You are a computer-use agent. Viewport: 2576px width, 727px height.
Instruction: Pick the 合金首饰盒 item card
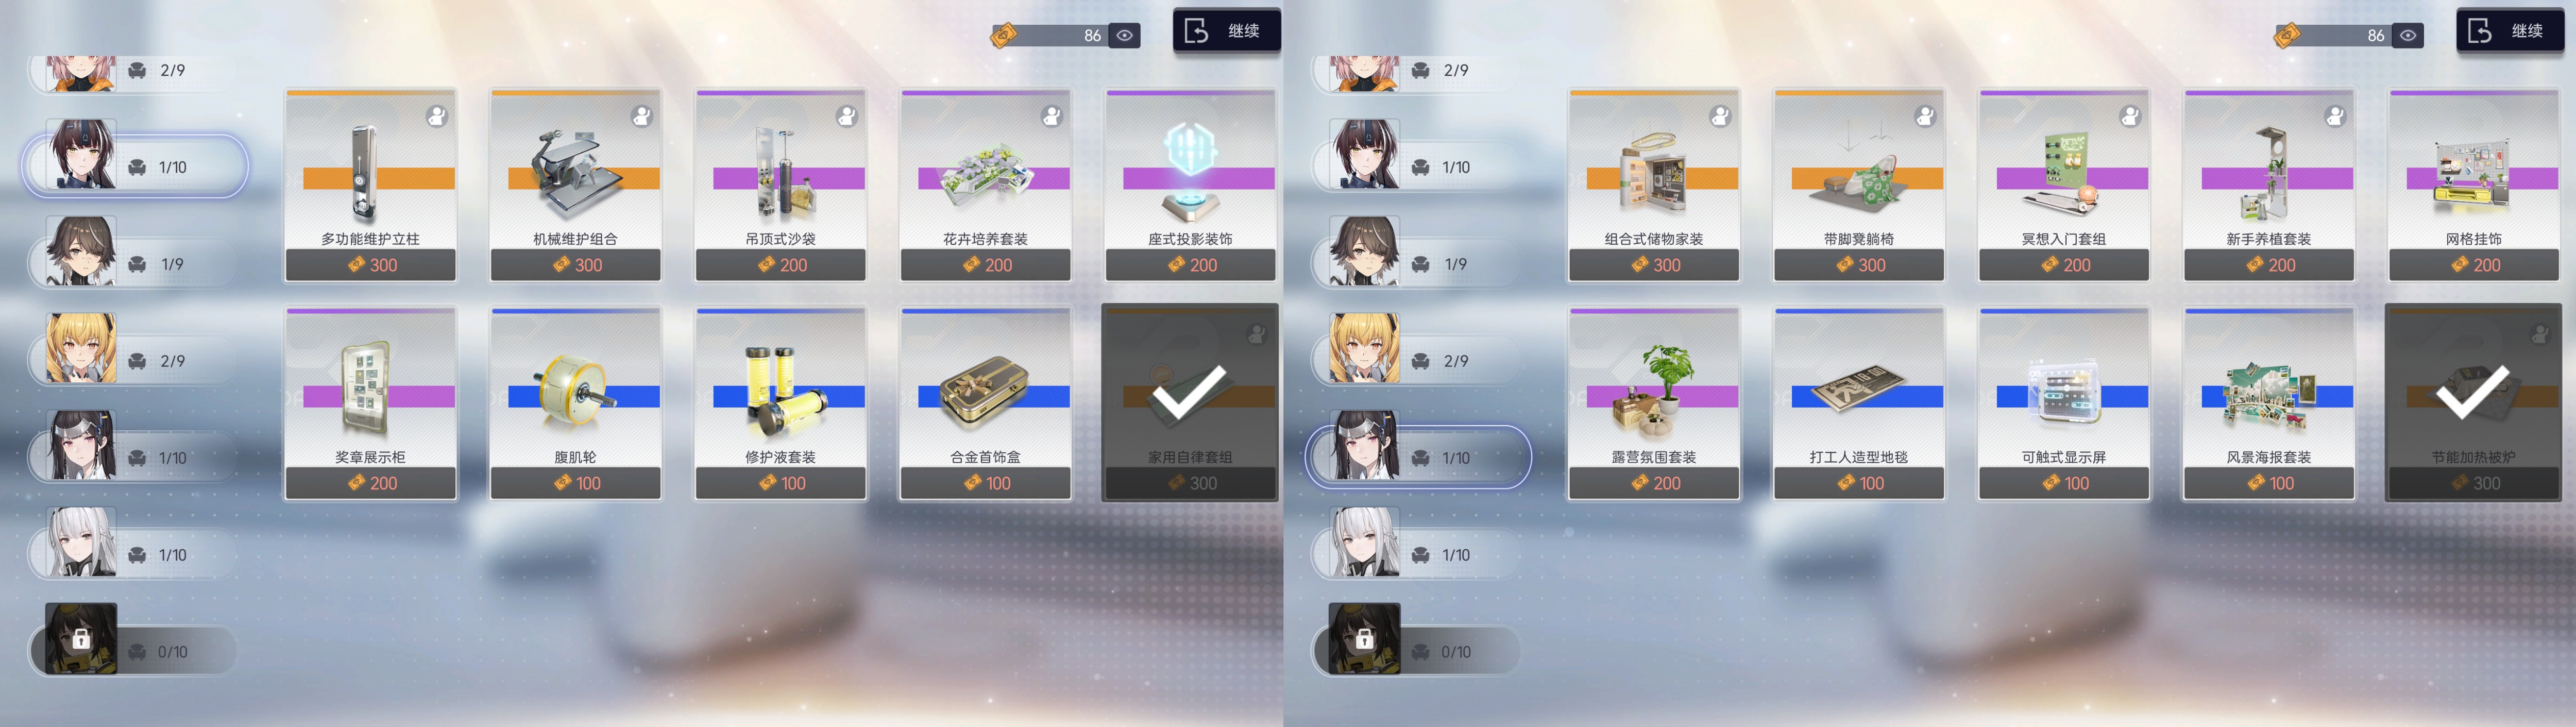click(985, 402)
